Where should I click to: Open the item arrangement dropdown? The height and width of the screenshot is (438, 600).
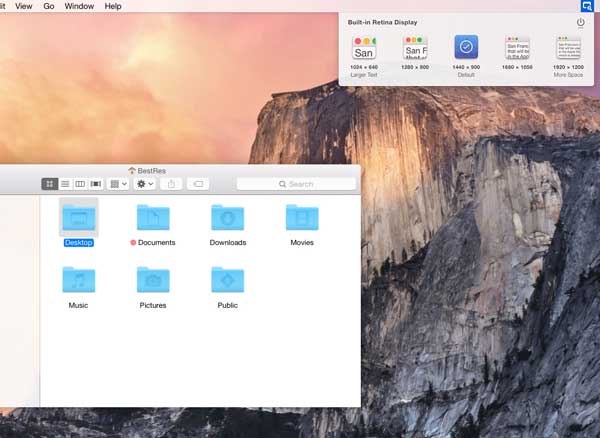(118, 184)
